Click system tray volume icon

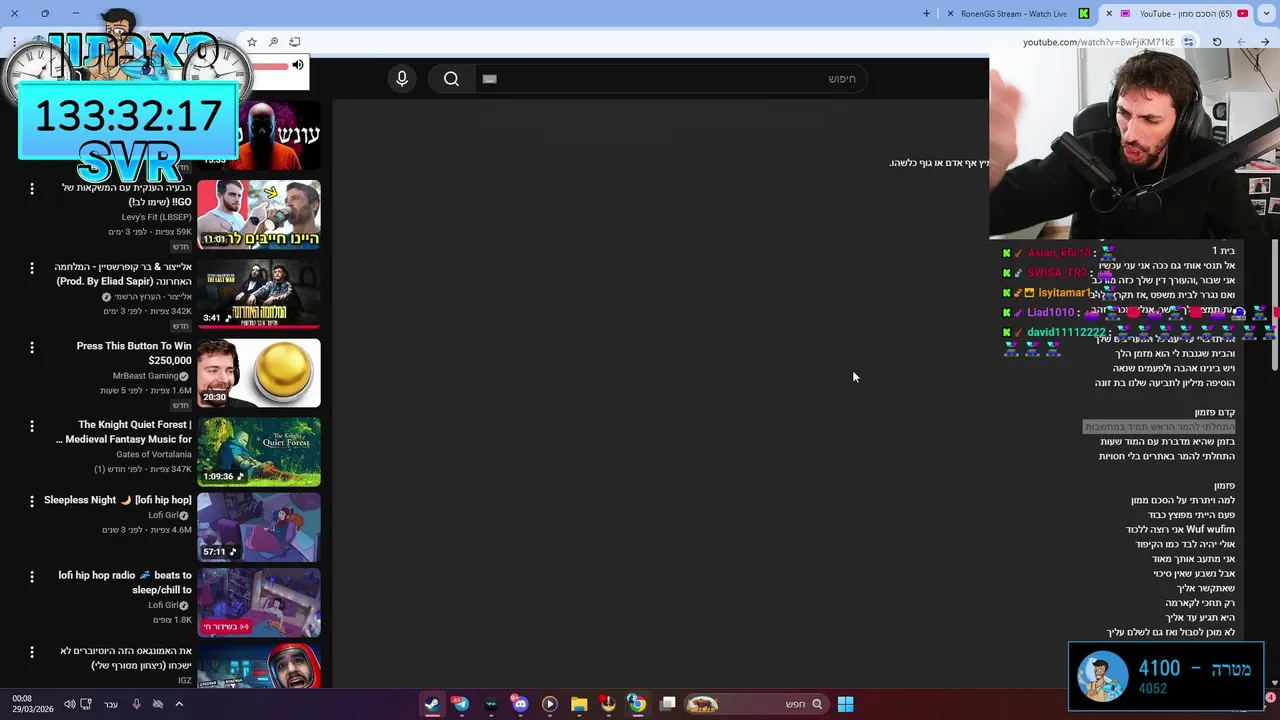click(x=69, y=704)
